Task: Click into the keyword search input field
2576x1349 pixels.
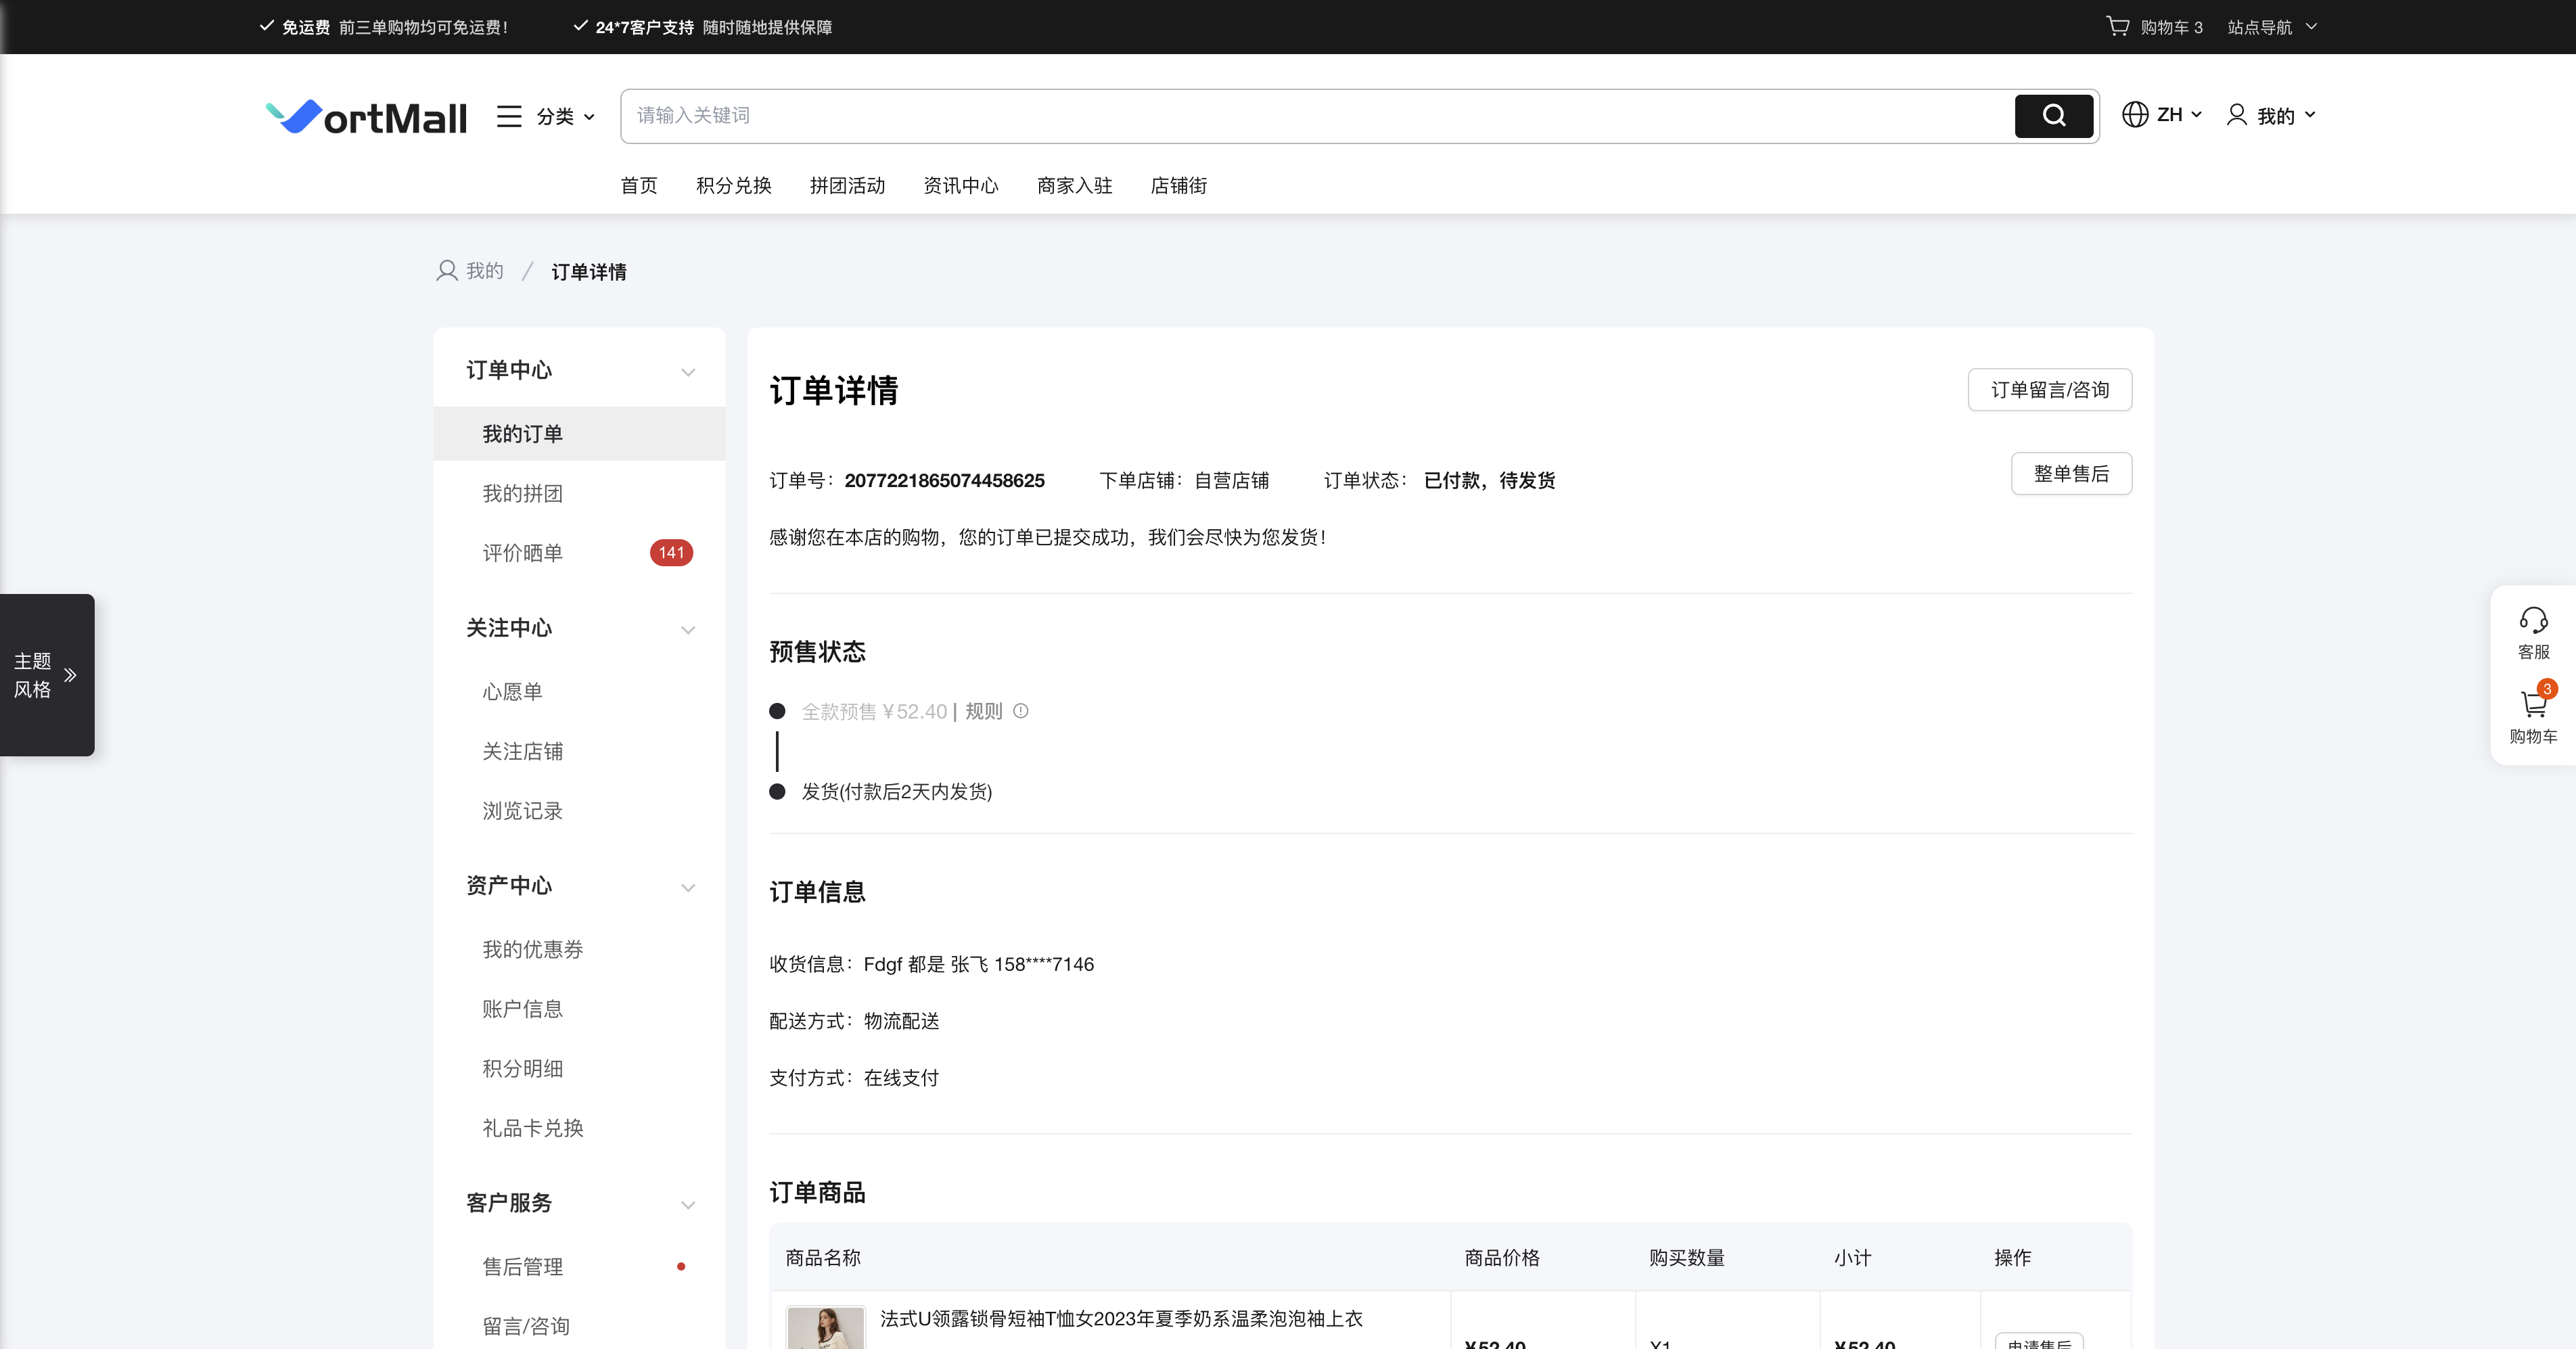Action: [x=1317, y=116]
